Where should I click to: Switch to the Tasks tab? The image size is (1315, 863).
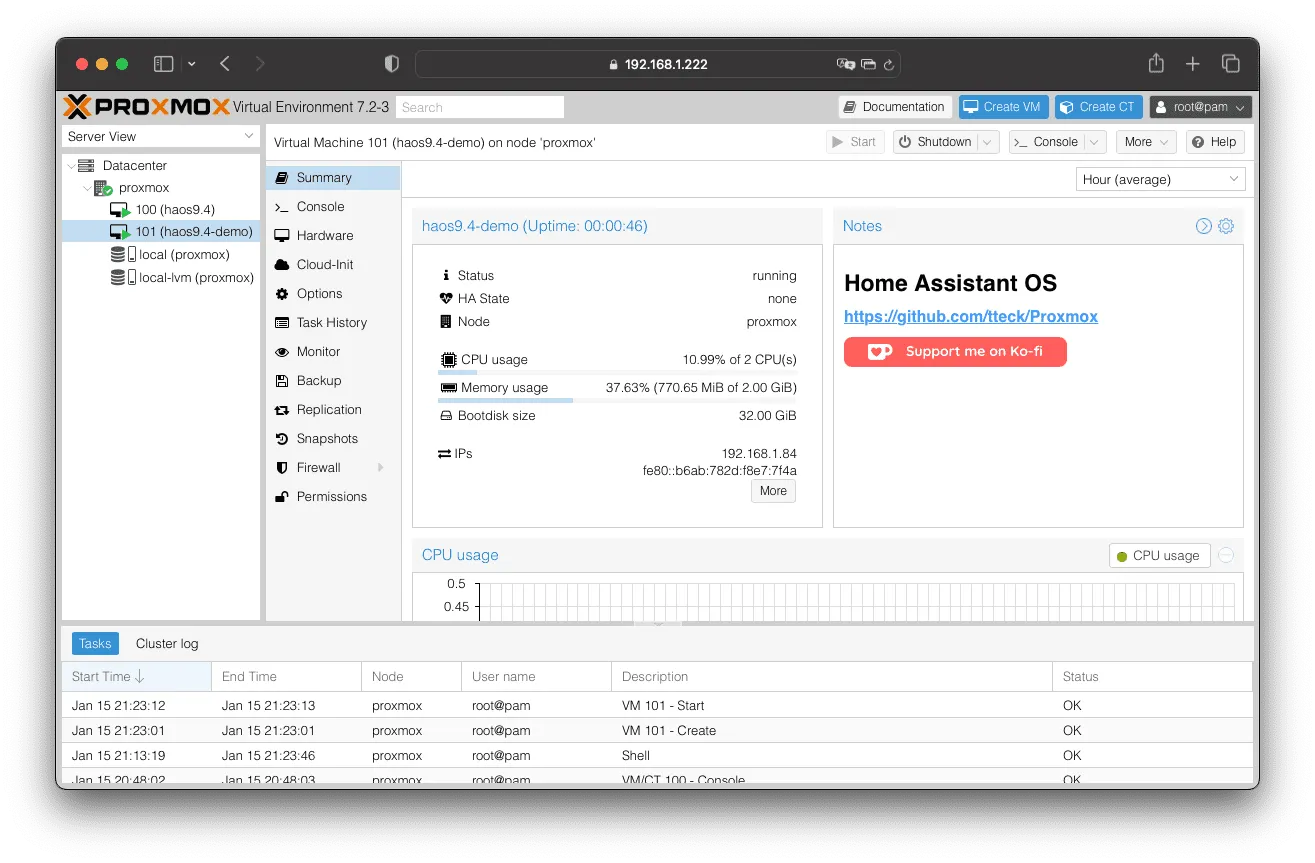pyautogui.click(x=95, y=644)
